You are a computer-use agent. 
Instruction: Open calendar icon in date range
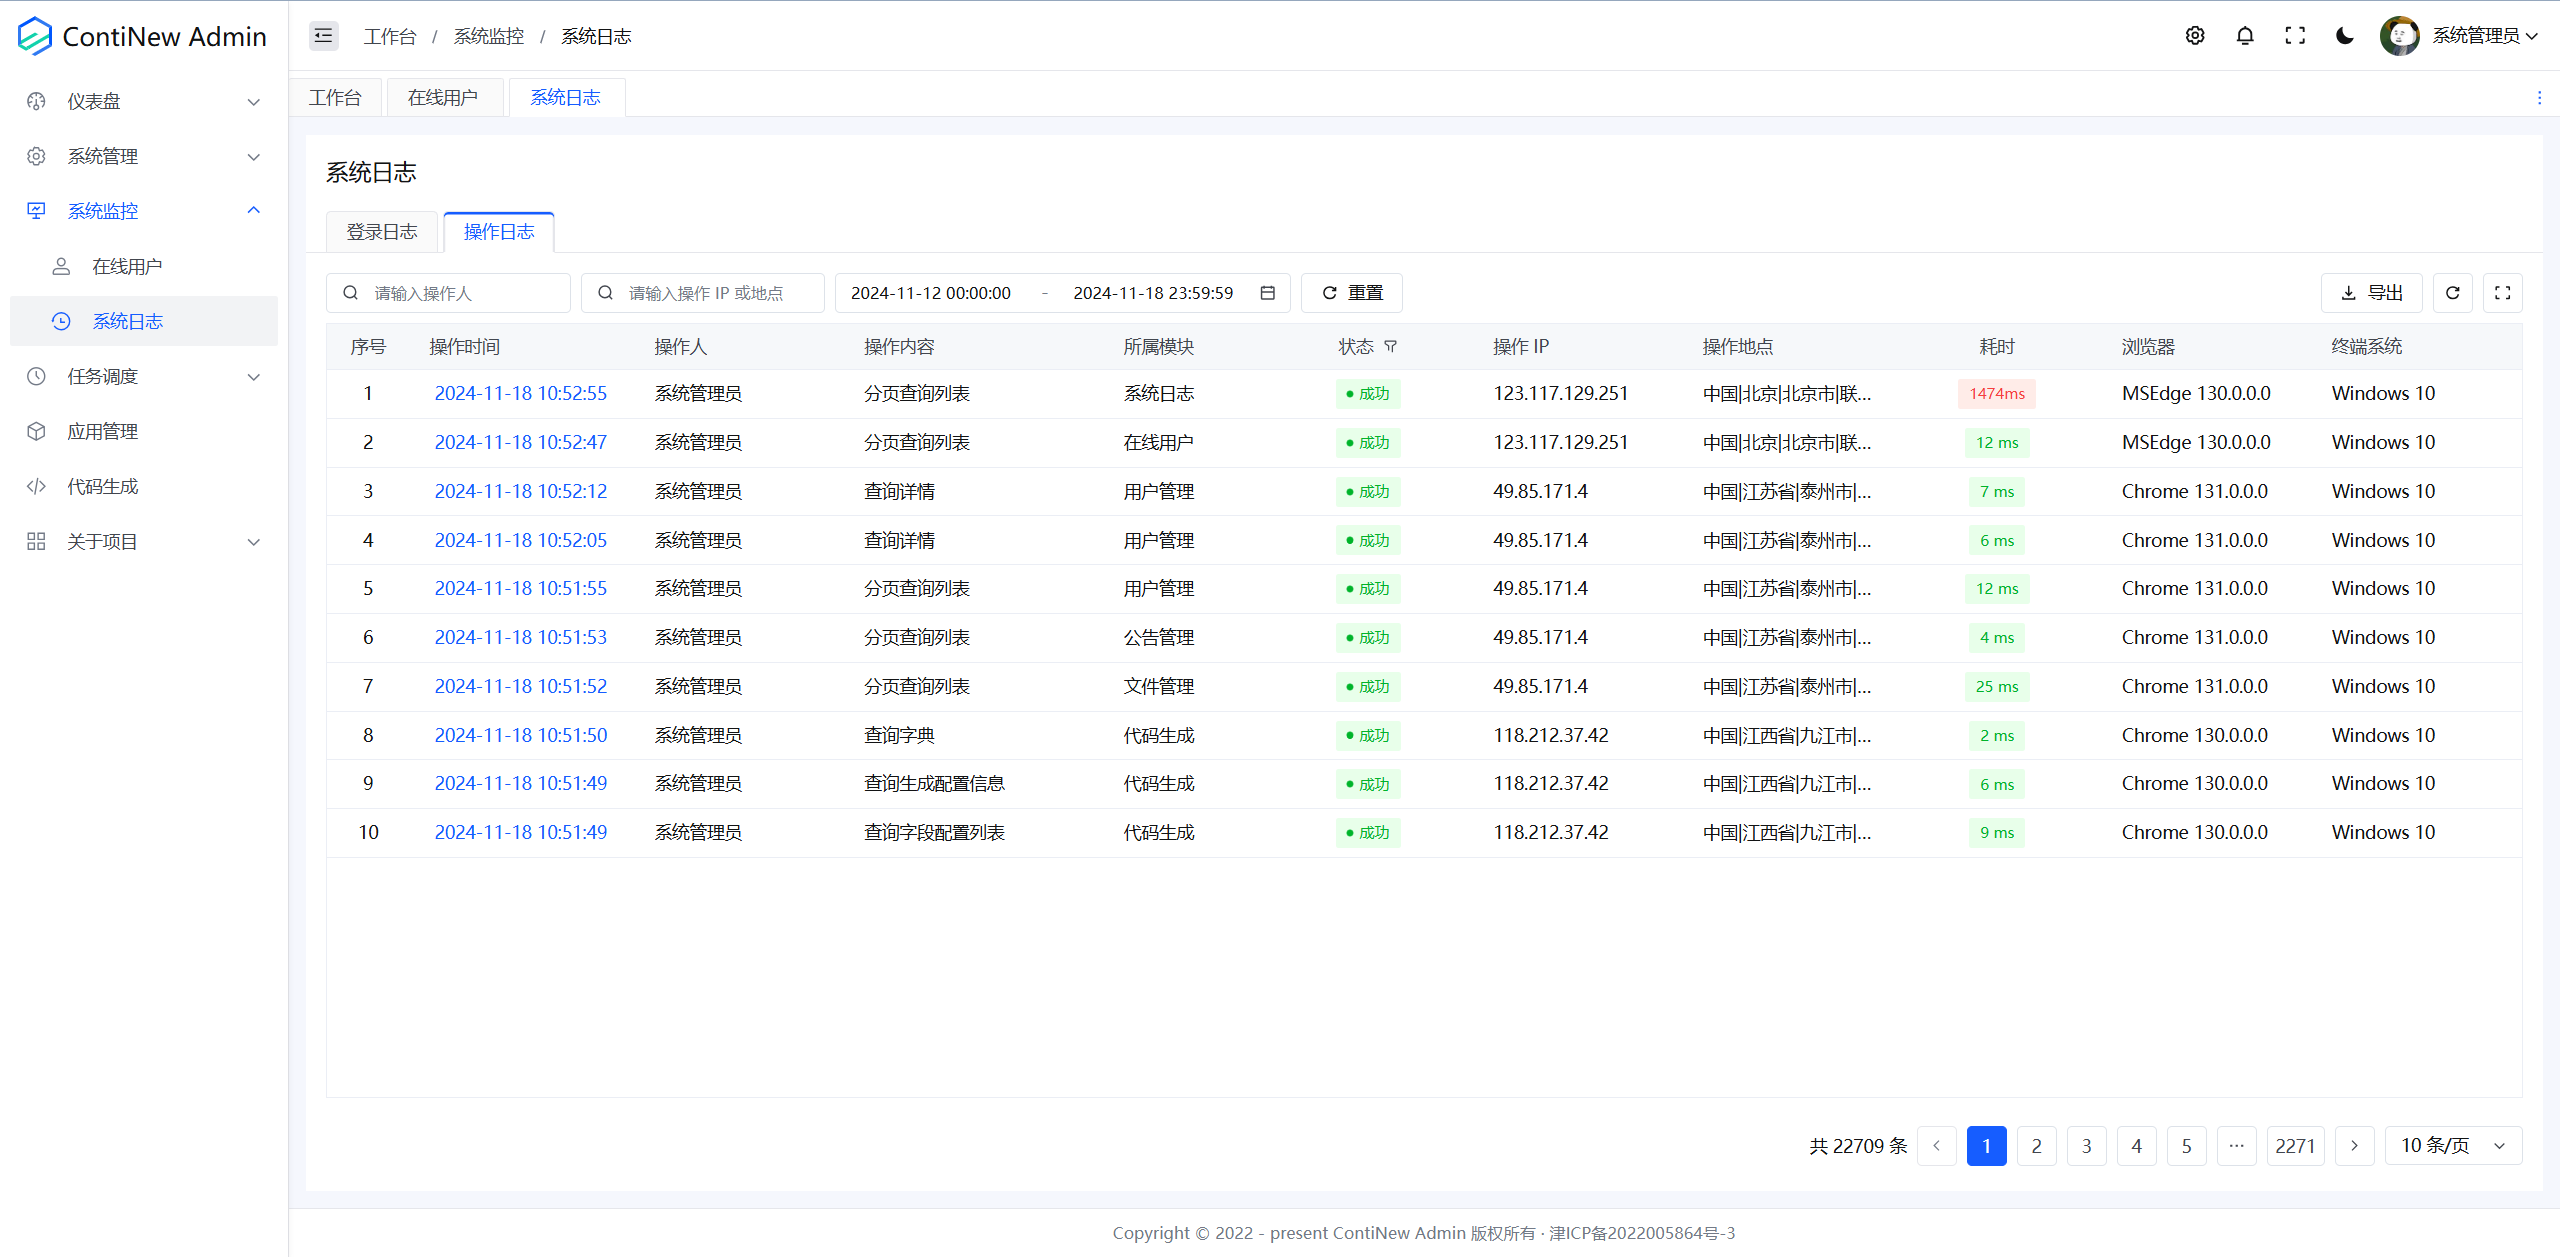point(1267,293)
